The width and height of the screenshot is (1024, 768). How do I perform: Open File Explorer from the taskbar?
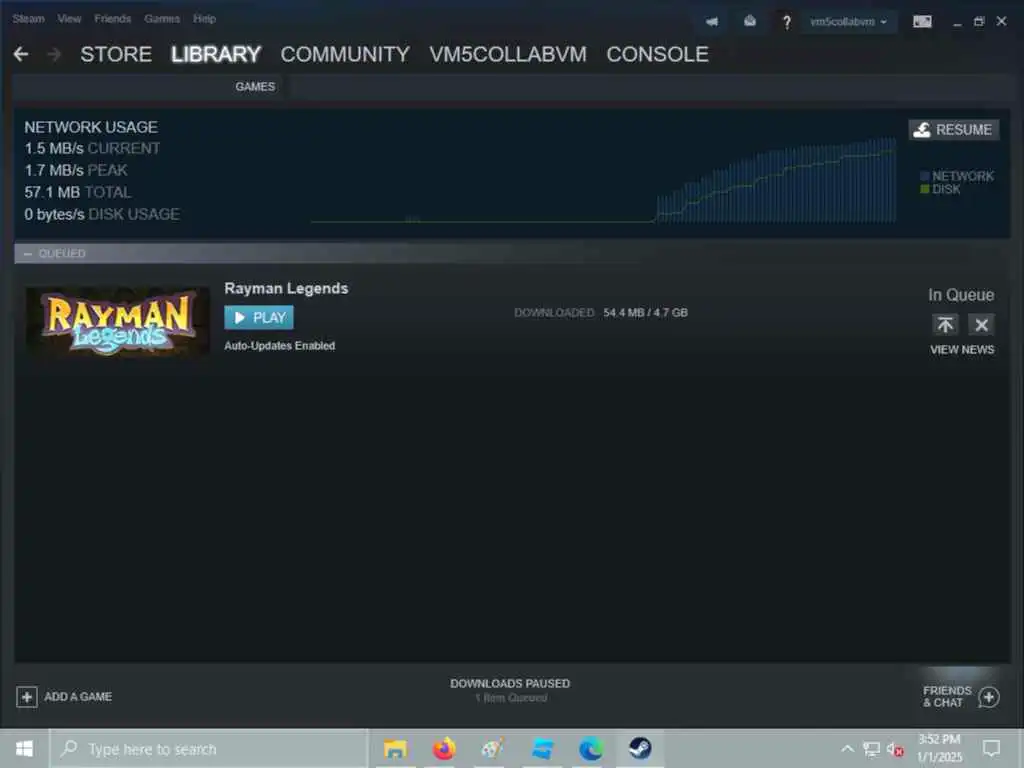coord(395,748)
